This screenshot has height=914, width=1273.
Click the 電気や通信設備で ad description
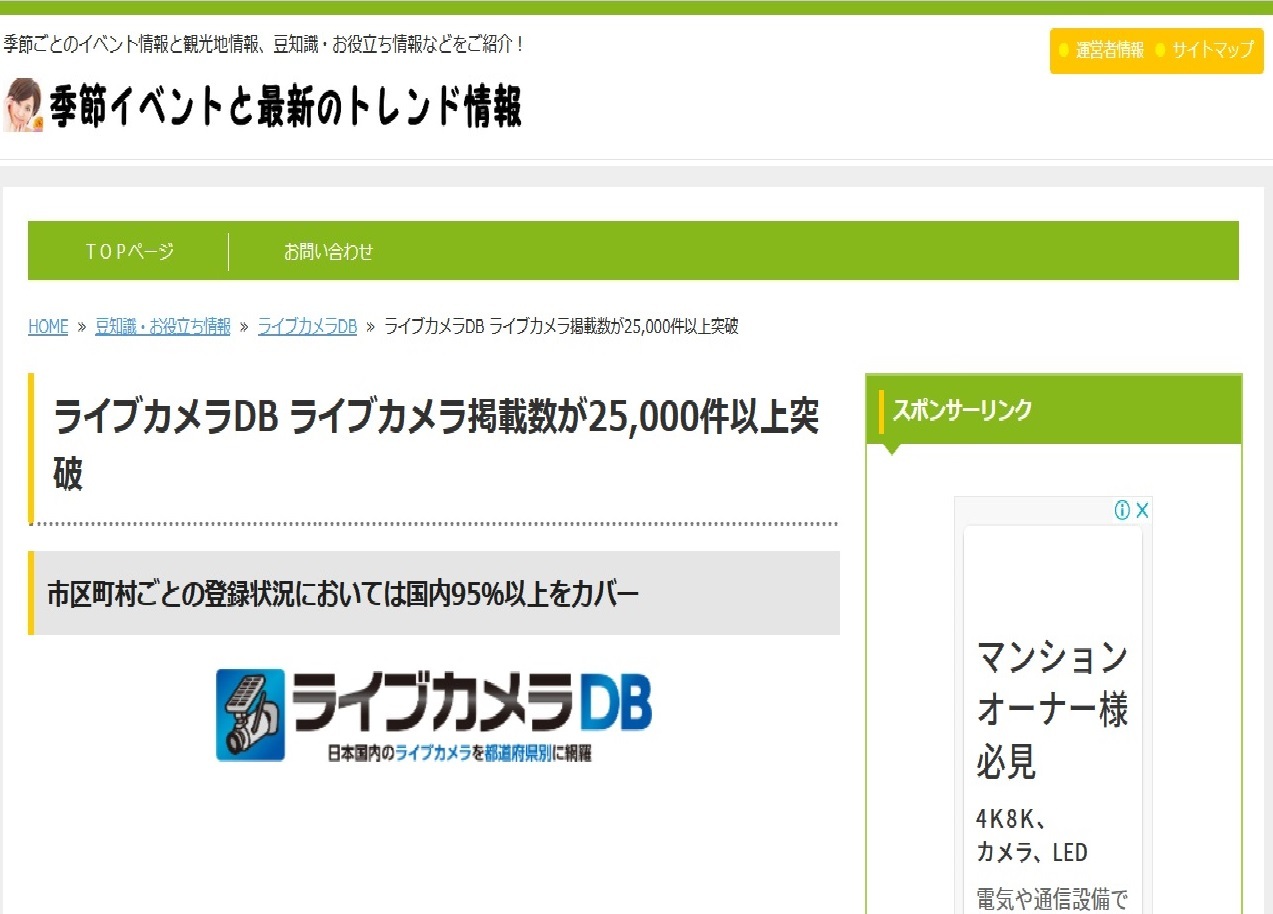tap(1051, 898)
